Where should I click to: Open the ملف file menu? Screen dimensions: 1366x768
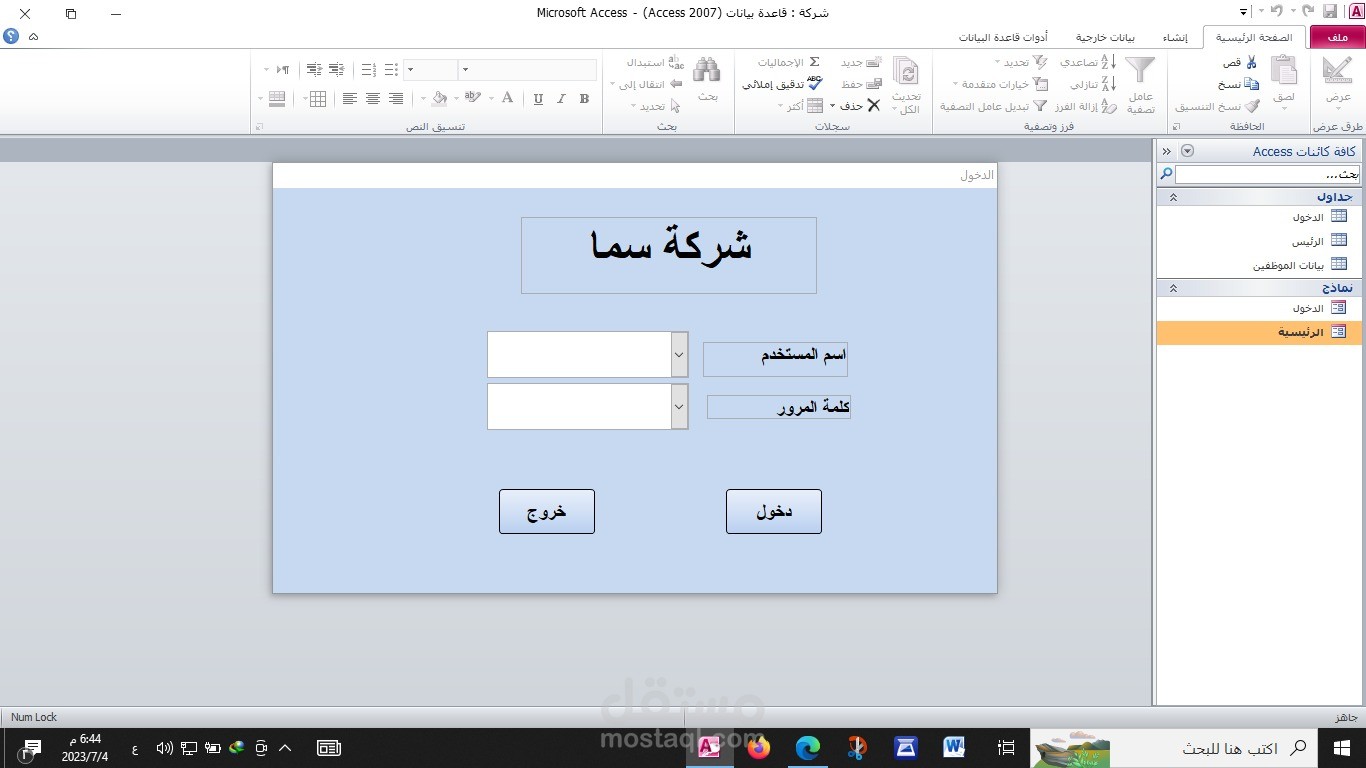(1337, 37)
